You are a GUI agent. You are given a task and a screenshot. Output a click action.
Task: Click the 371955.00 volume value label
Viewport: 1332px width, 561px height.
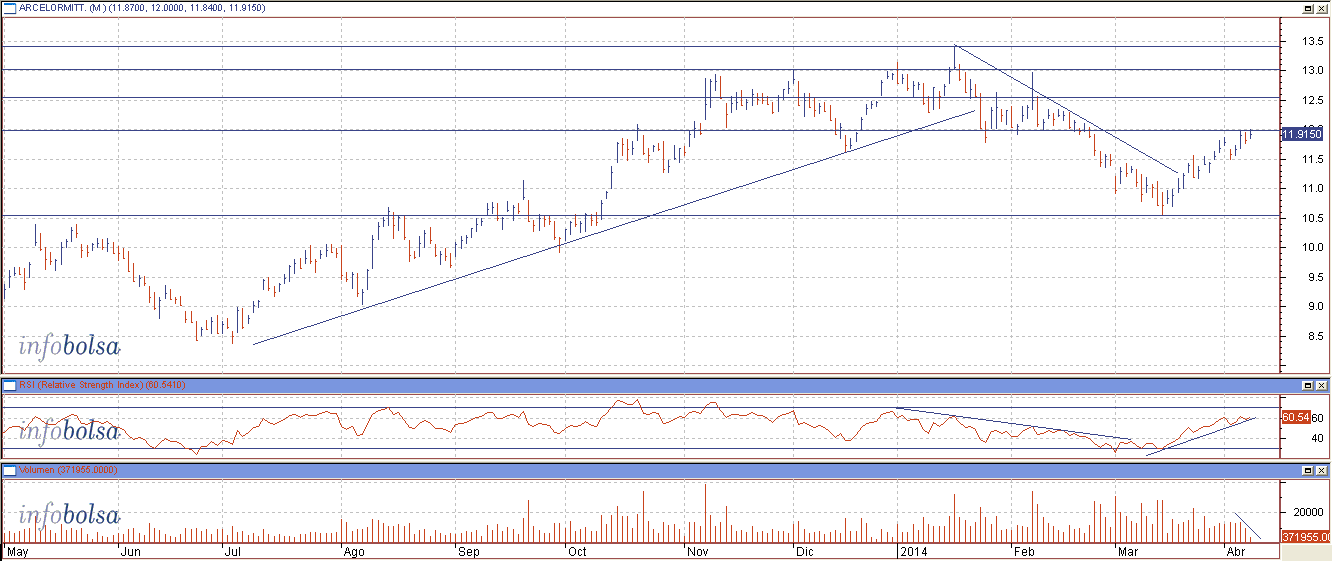point(1304,538)
